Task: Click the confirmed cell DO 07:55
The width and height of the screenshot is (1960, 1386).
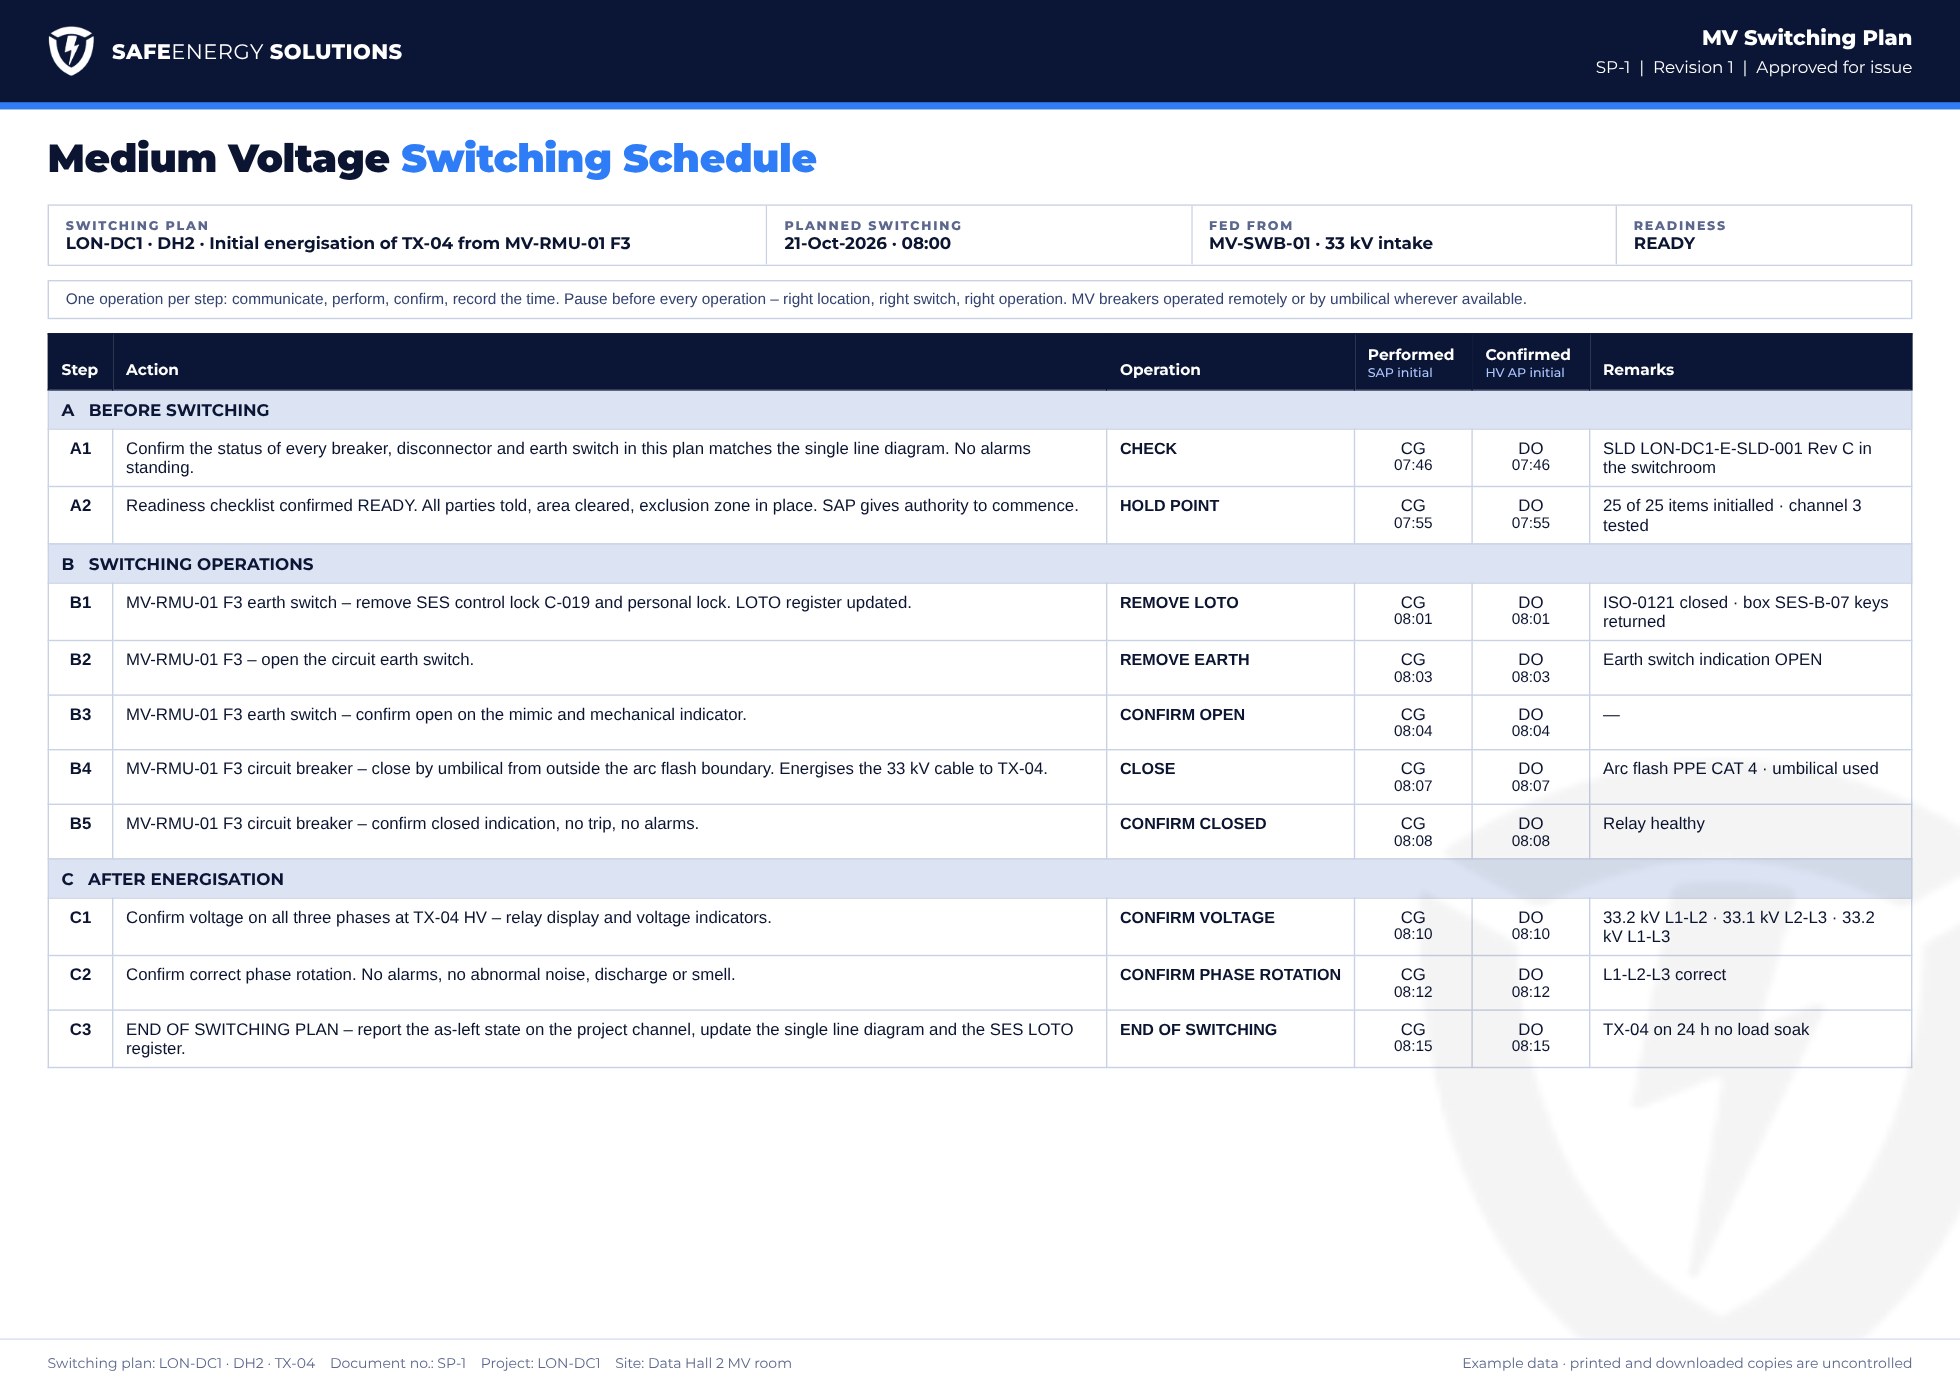Action: pos(1530,514)
